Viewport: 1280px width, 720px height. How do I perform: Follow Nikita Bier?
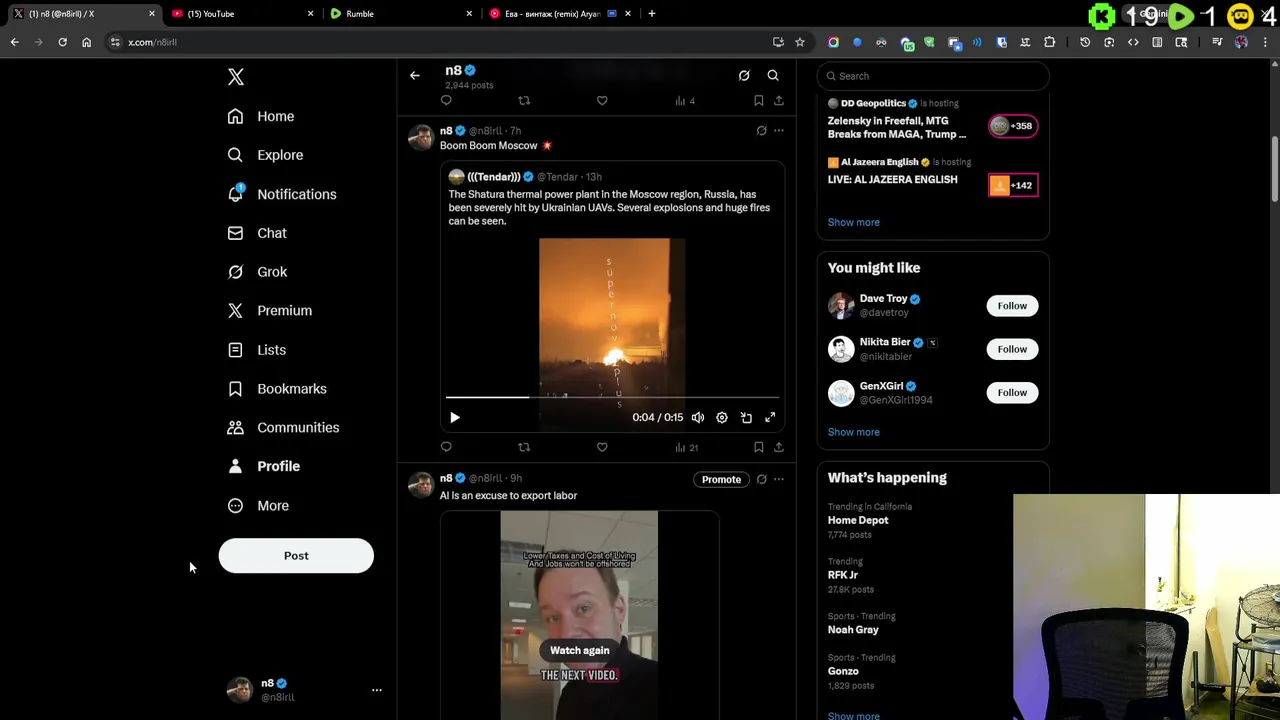point(1012,349)
